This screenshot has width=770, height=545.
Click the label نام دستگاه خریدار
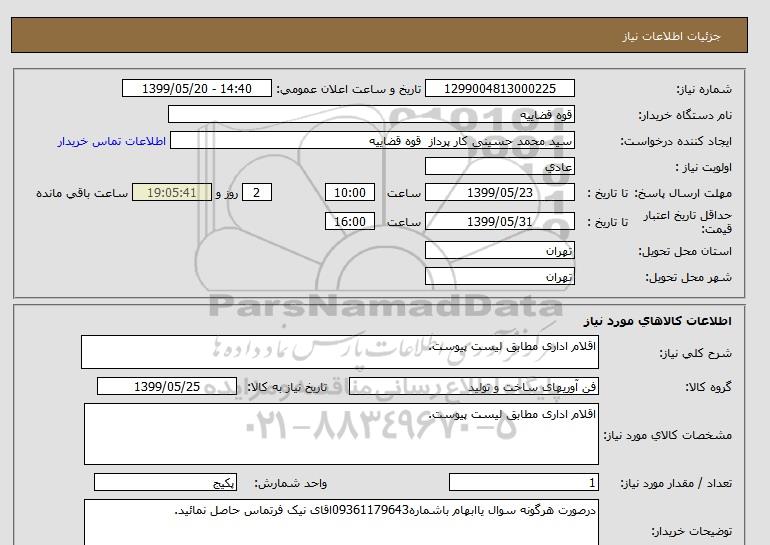click(685, 115)
